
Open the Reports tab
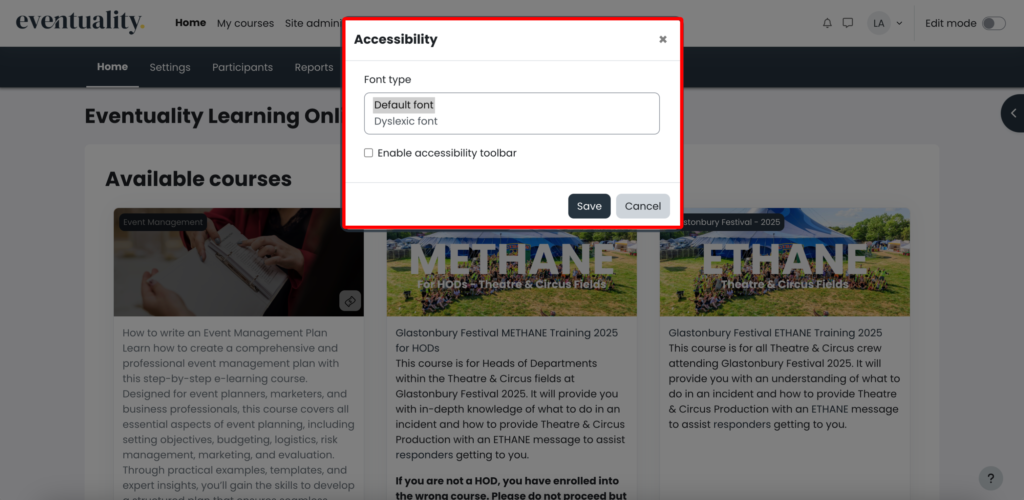tap(314, 67)
